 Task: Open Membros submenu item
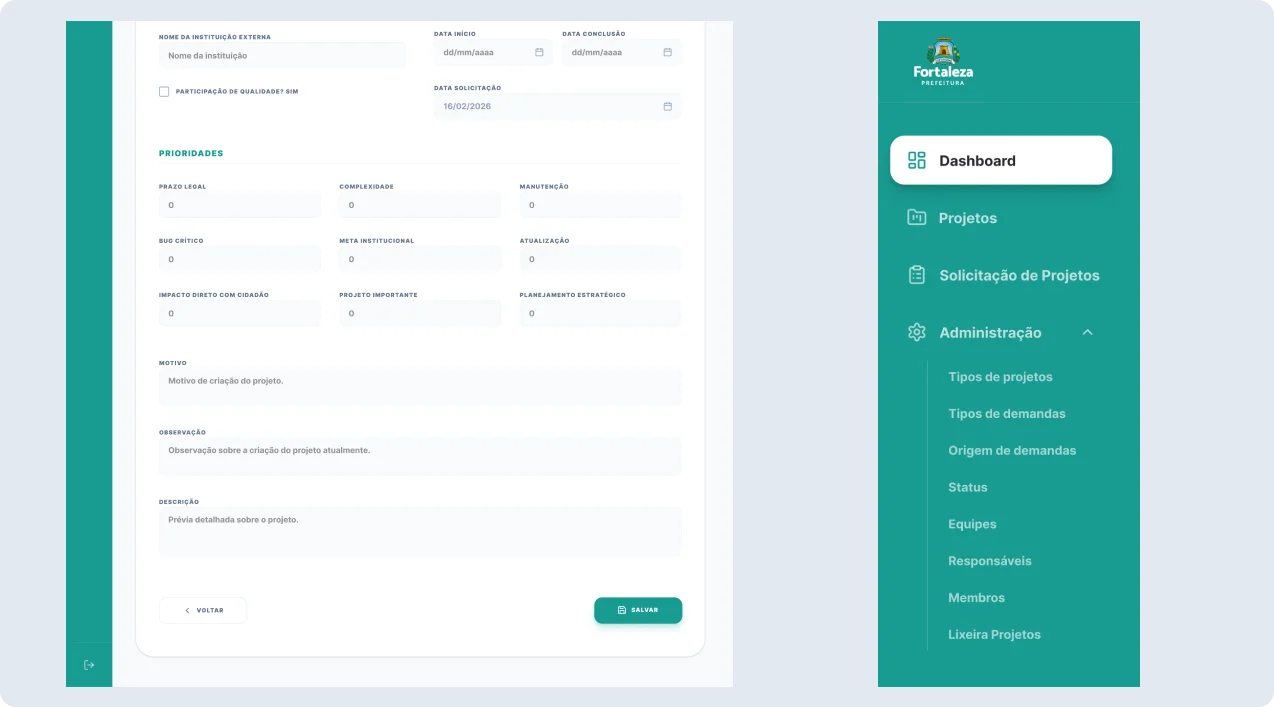click(977, 598)
